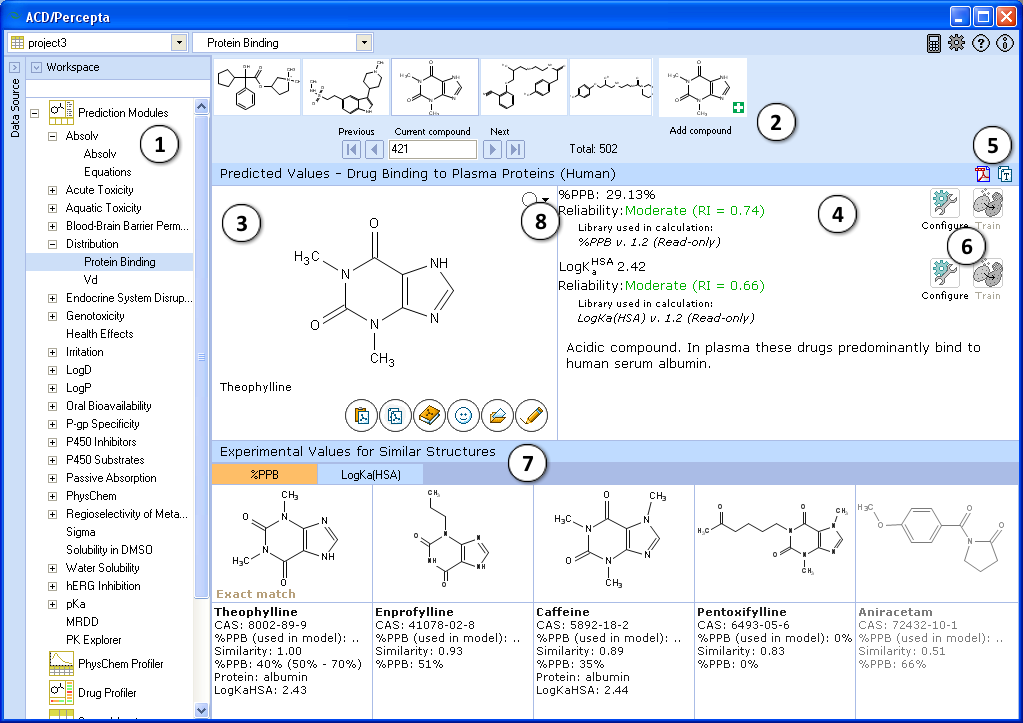Expand the Water Solubility node
Image resolution: width=1023 pixels, height=723 pixels.
tap(52, 568)
